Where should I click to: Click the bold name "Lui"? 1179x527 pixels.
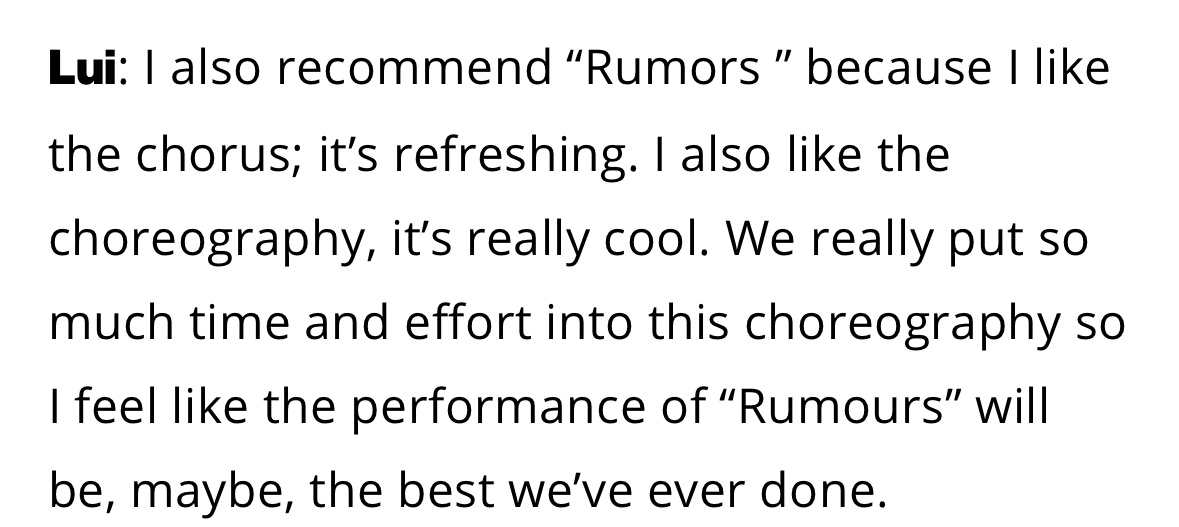[83, 67]
